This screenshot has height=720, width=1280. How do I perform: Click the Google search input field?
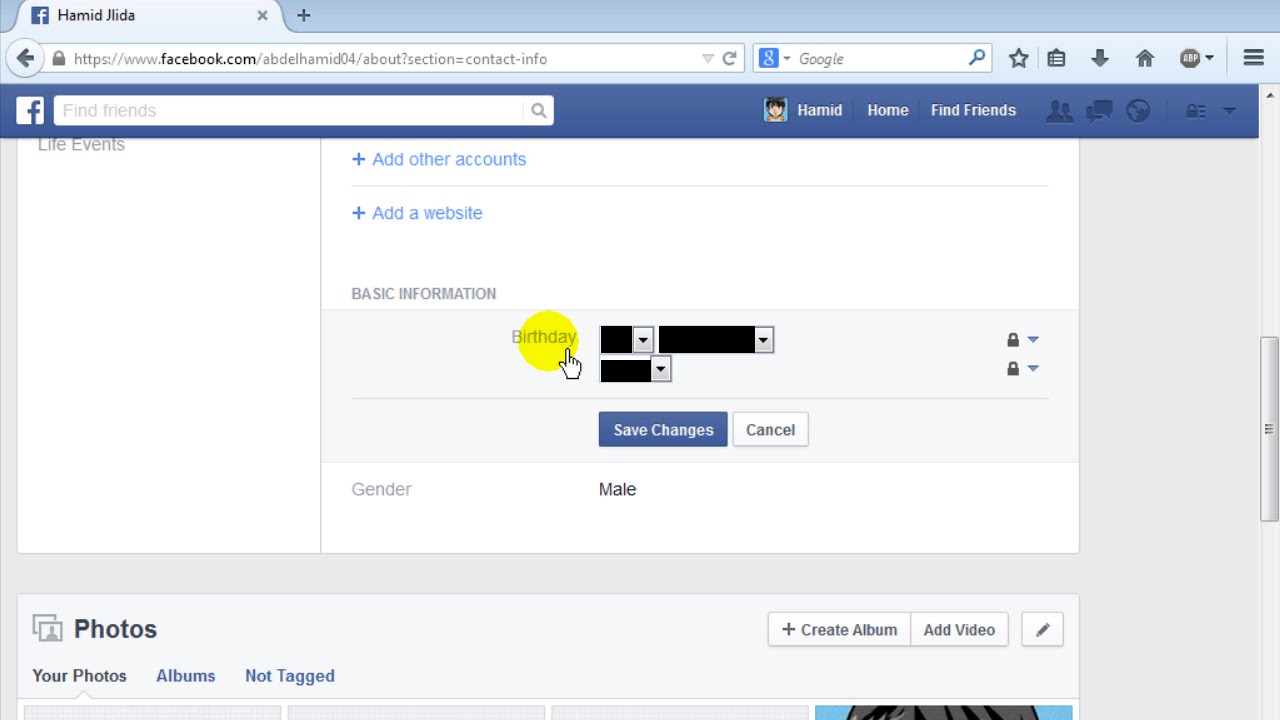click(880, 59)
